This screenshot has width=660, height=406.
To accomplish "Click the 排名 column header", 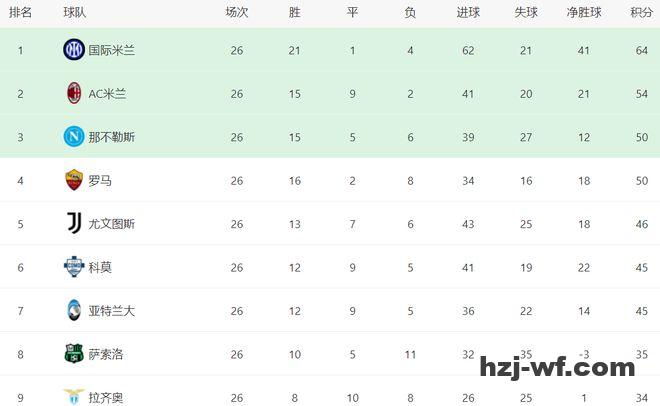I will (x=20, y=13).
